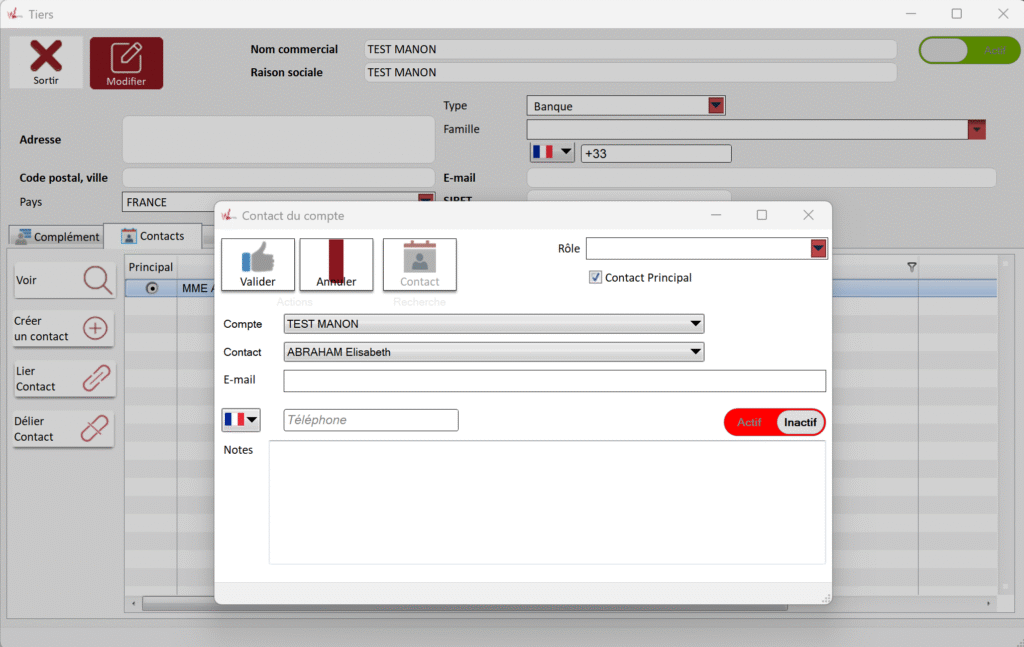This screenshot has width=1024, height=647.
Task: Toggle the Actif/Inactif switch
Action: (774, 422)
